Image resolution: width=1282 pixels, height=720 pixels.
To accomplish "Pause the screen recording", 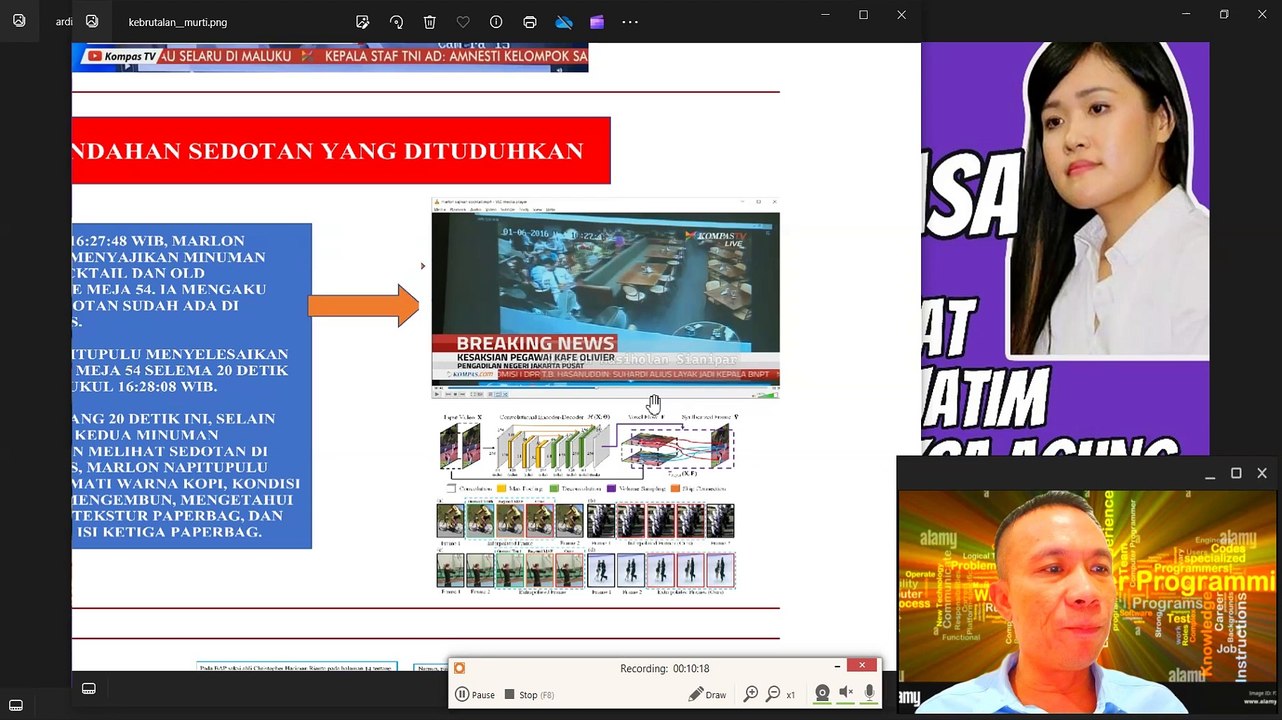I will tap(475, 694).
